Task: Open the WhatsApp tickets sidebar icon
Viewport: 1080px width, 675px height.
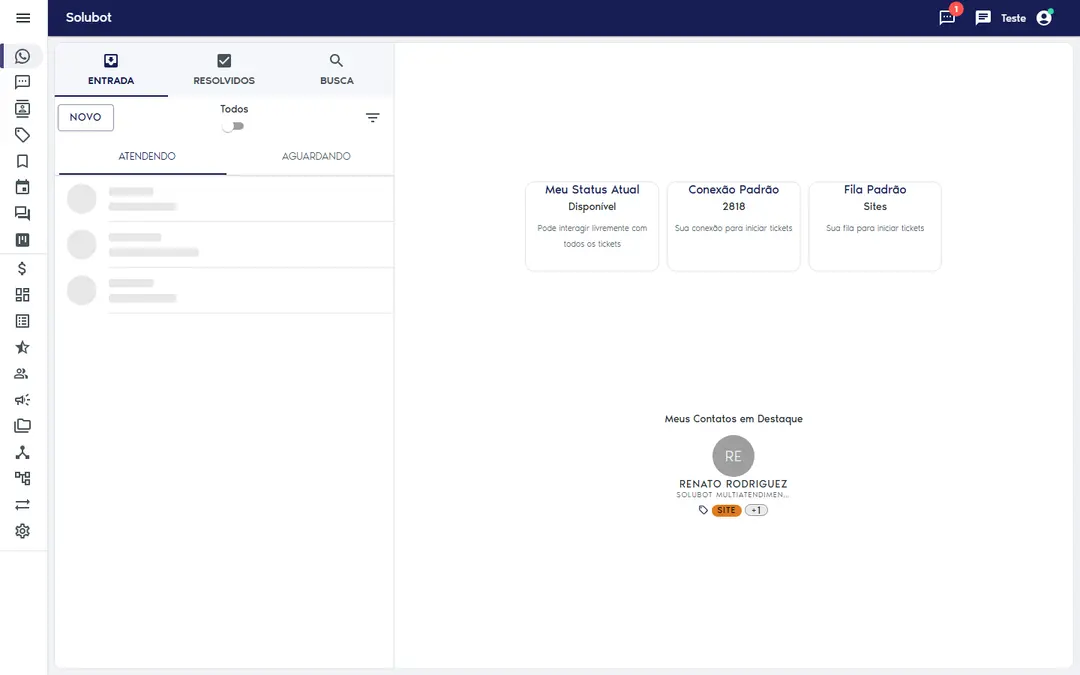Action: click(23, 56)
